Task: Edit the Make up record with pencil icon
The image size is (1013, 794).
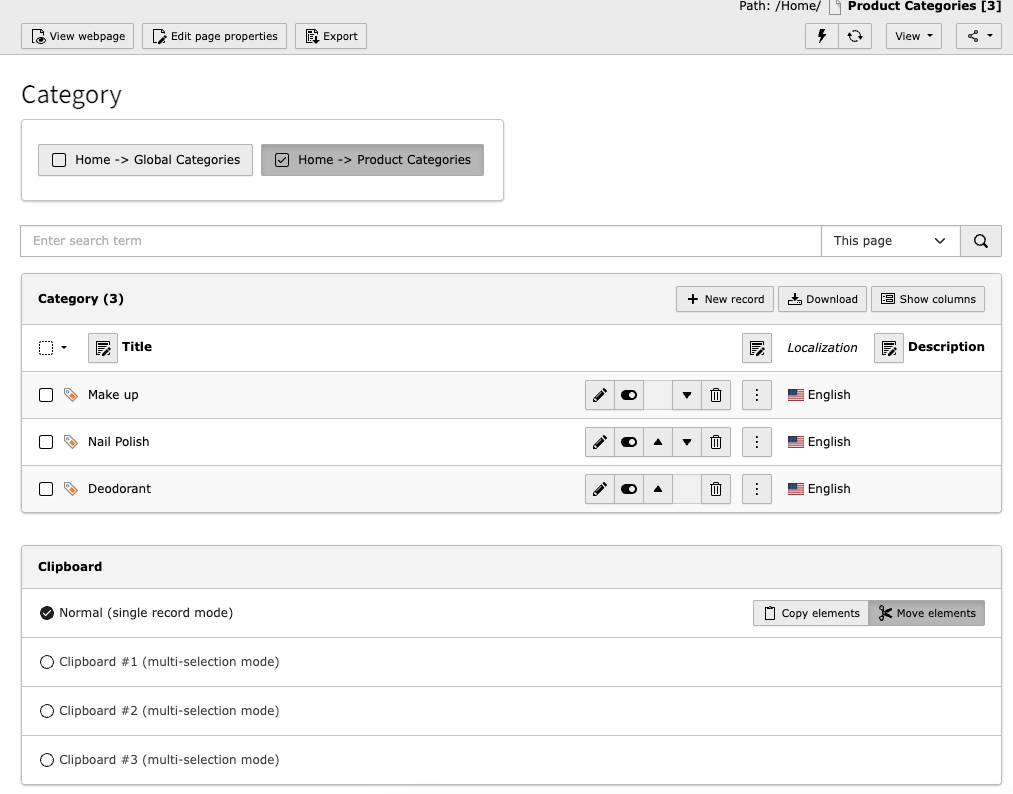Action: (x=600, y=395)
